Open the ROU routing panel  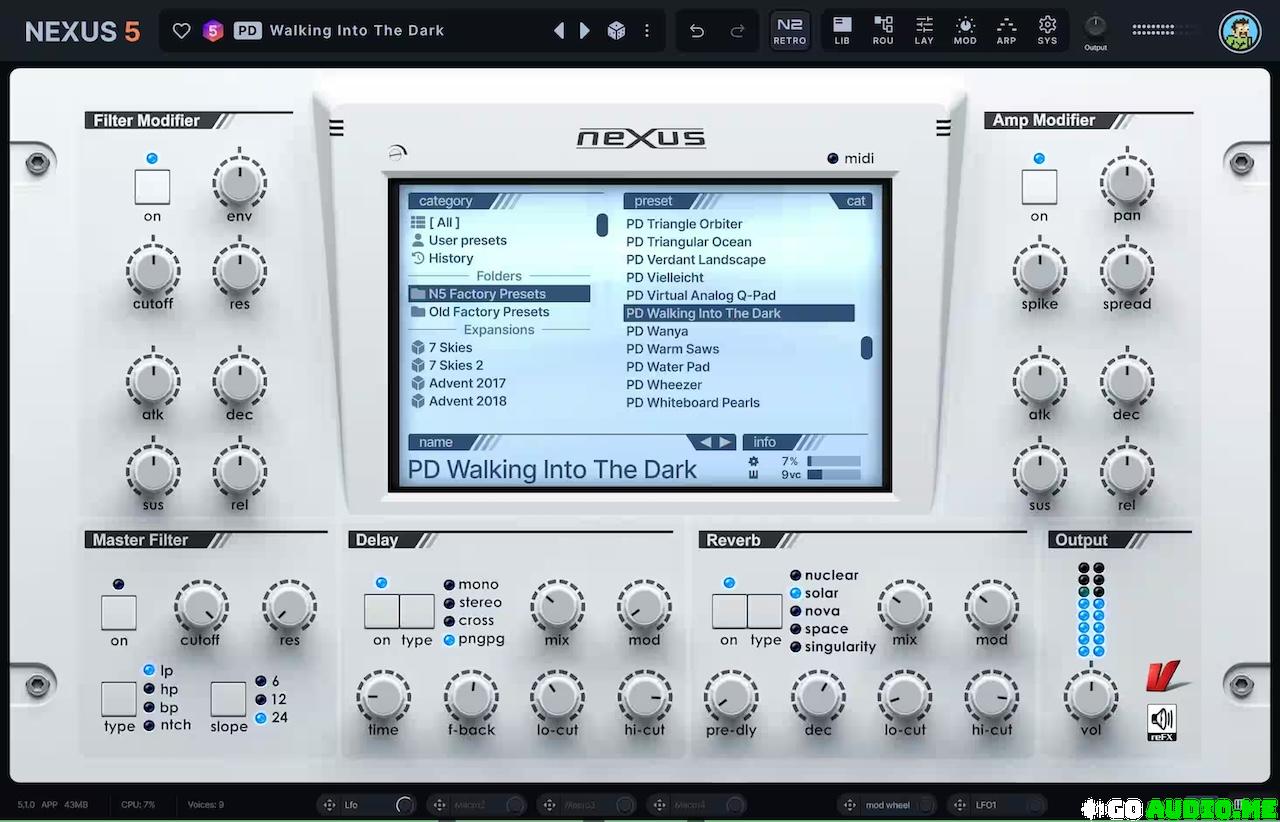(x=883, y=30)
